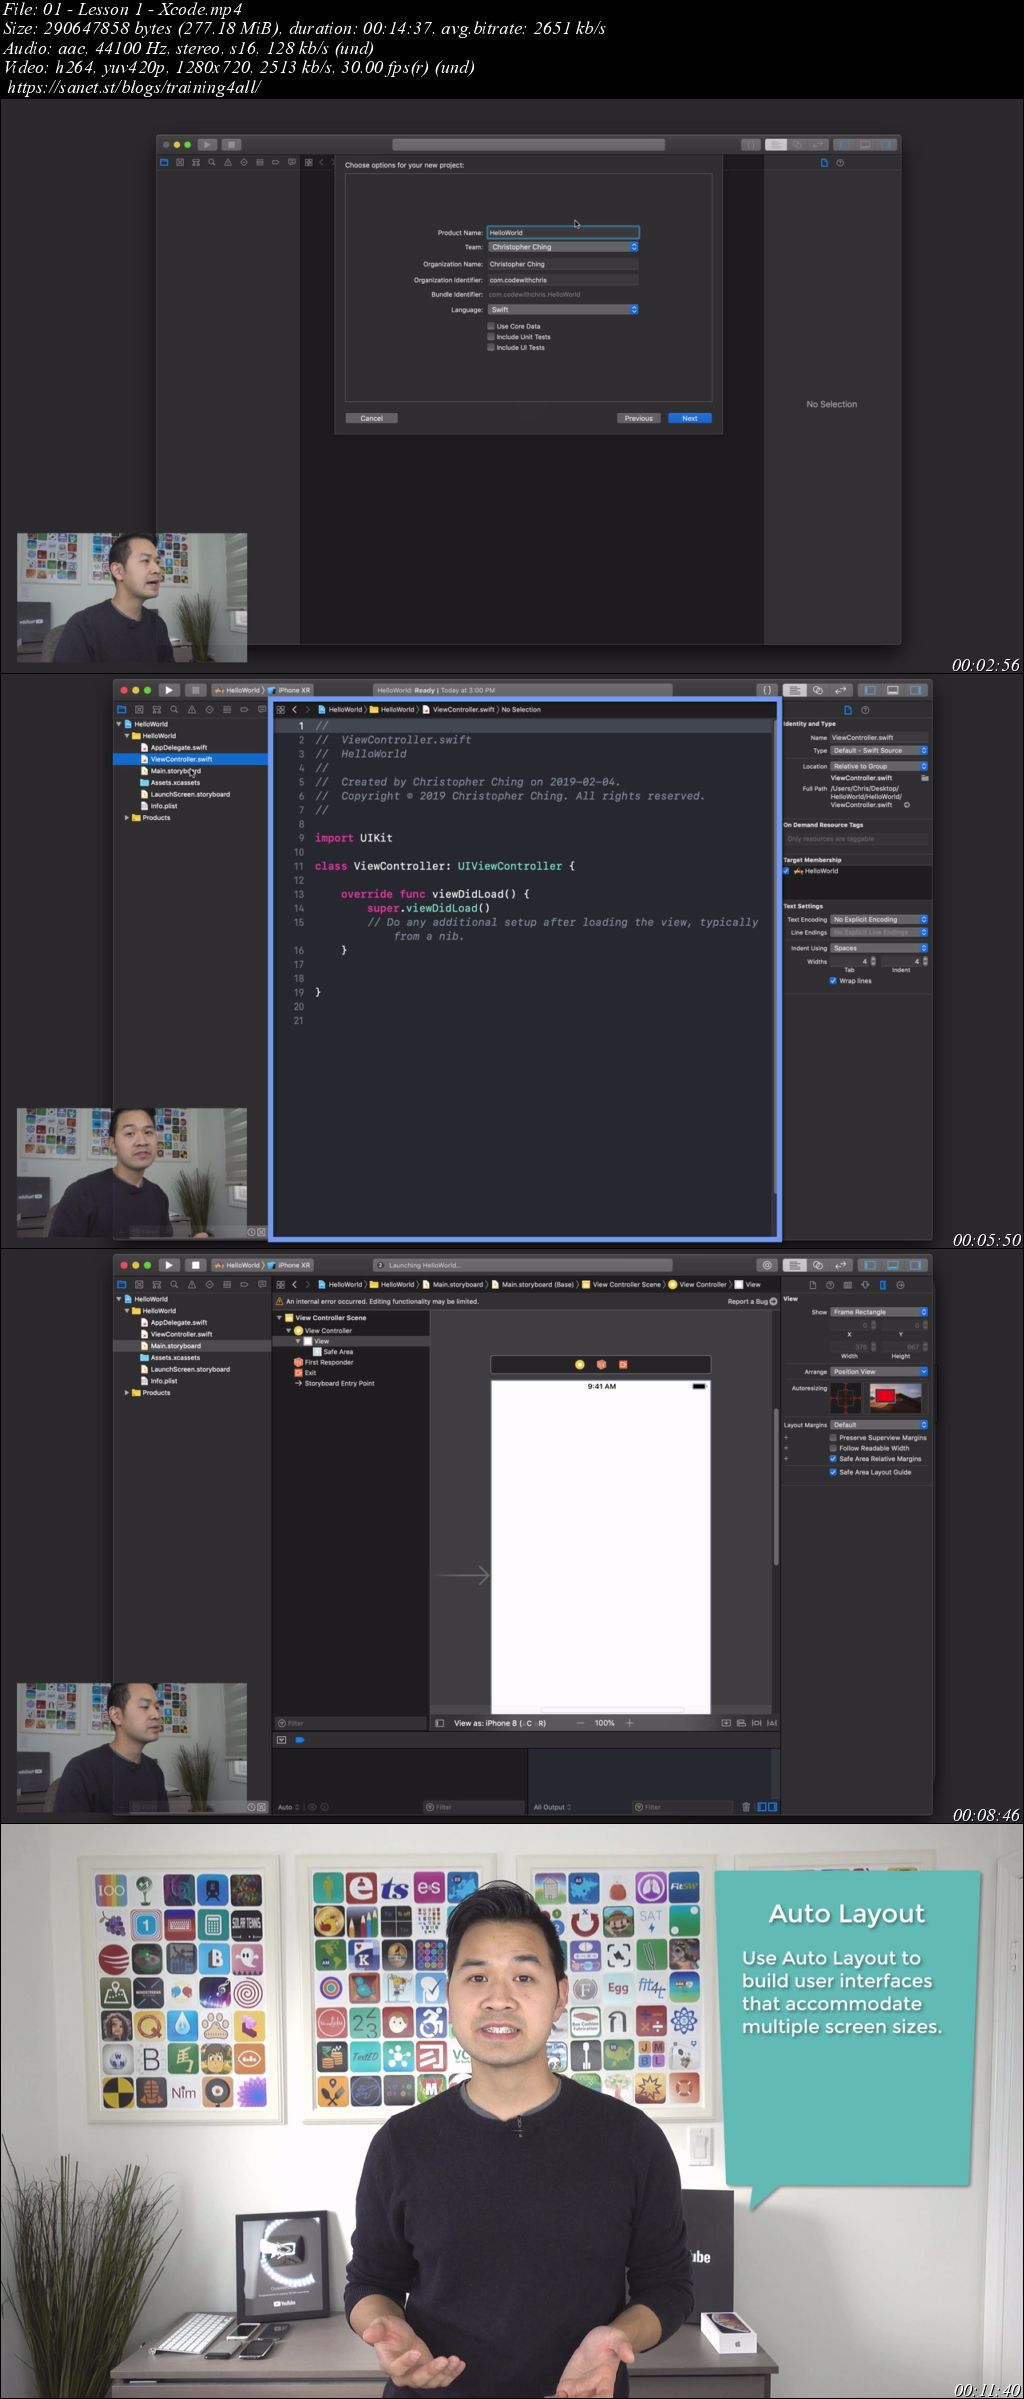Check Include UI Tests
Image resolution: width=1024 pixels, height=2399 pixels.
(x=491, y=348)
